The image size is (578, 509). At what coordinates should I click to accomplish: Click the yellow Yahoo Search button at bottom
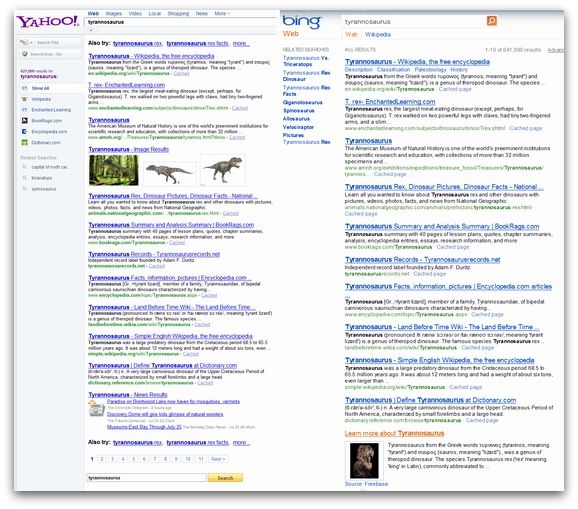click(225, 478)
